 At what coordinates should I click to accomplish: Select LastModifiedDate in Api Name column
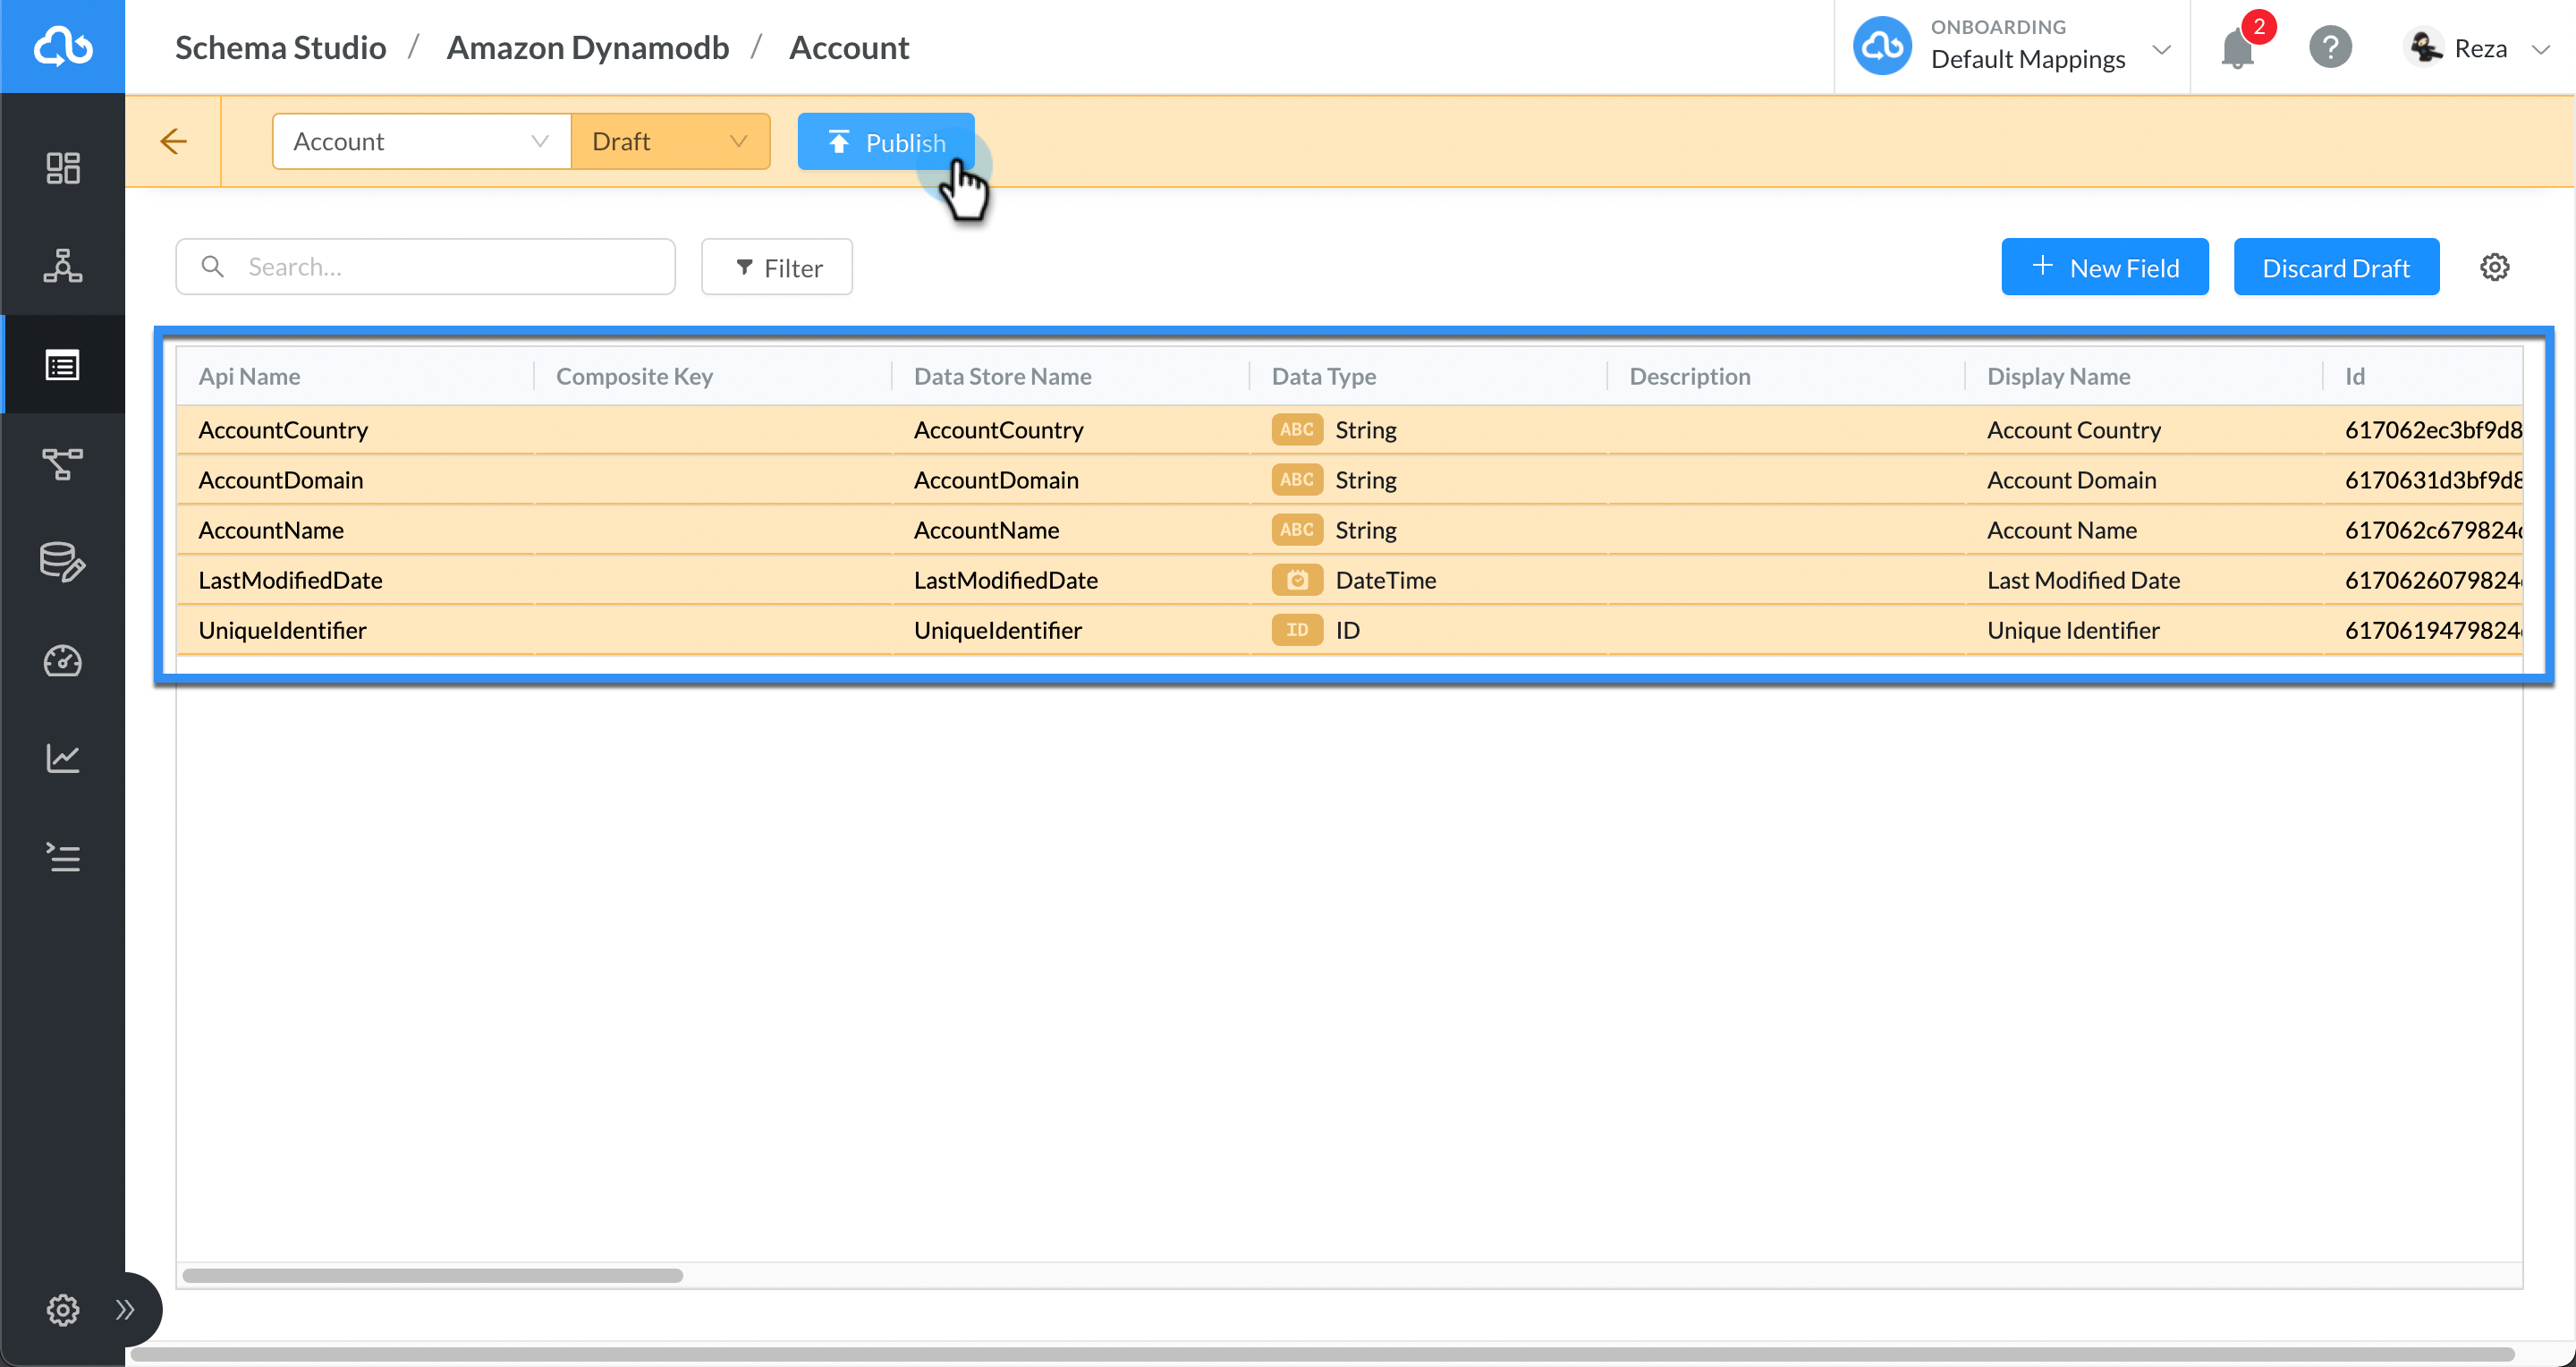(290, 580)
